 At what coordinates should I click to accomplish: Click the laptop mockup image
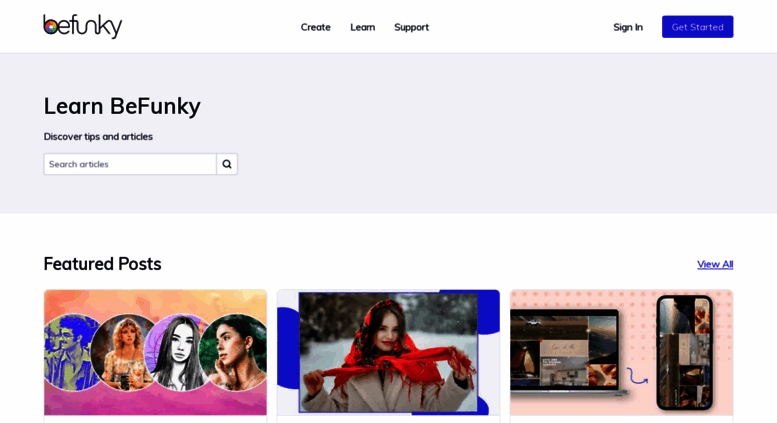[568, 355]
